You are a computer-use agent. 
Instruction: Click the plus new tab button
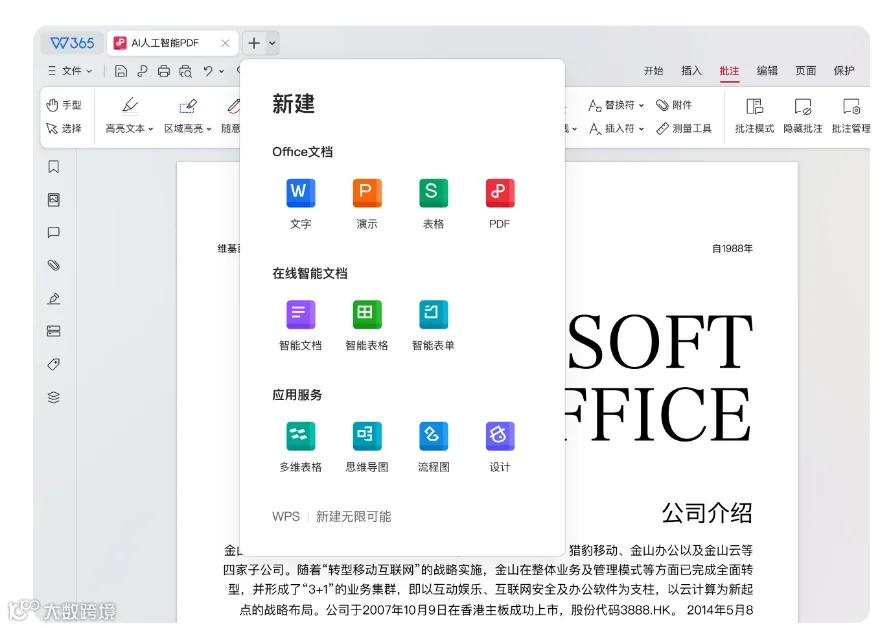tap(254, 43)
